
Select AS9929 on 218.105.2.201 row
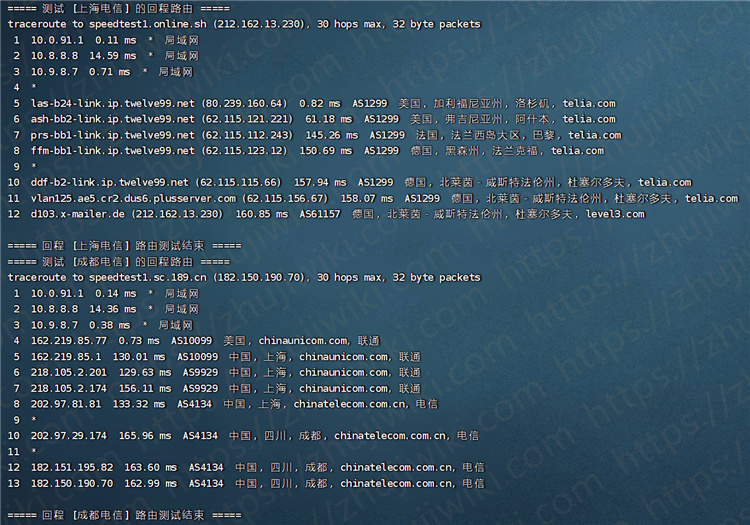[200, 372]
